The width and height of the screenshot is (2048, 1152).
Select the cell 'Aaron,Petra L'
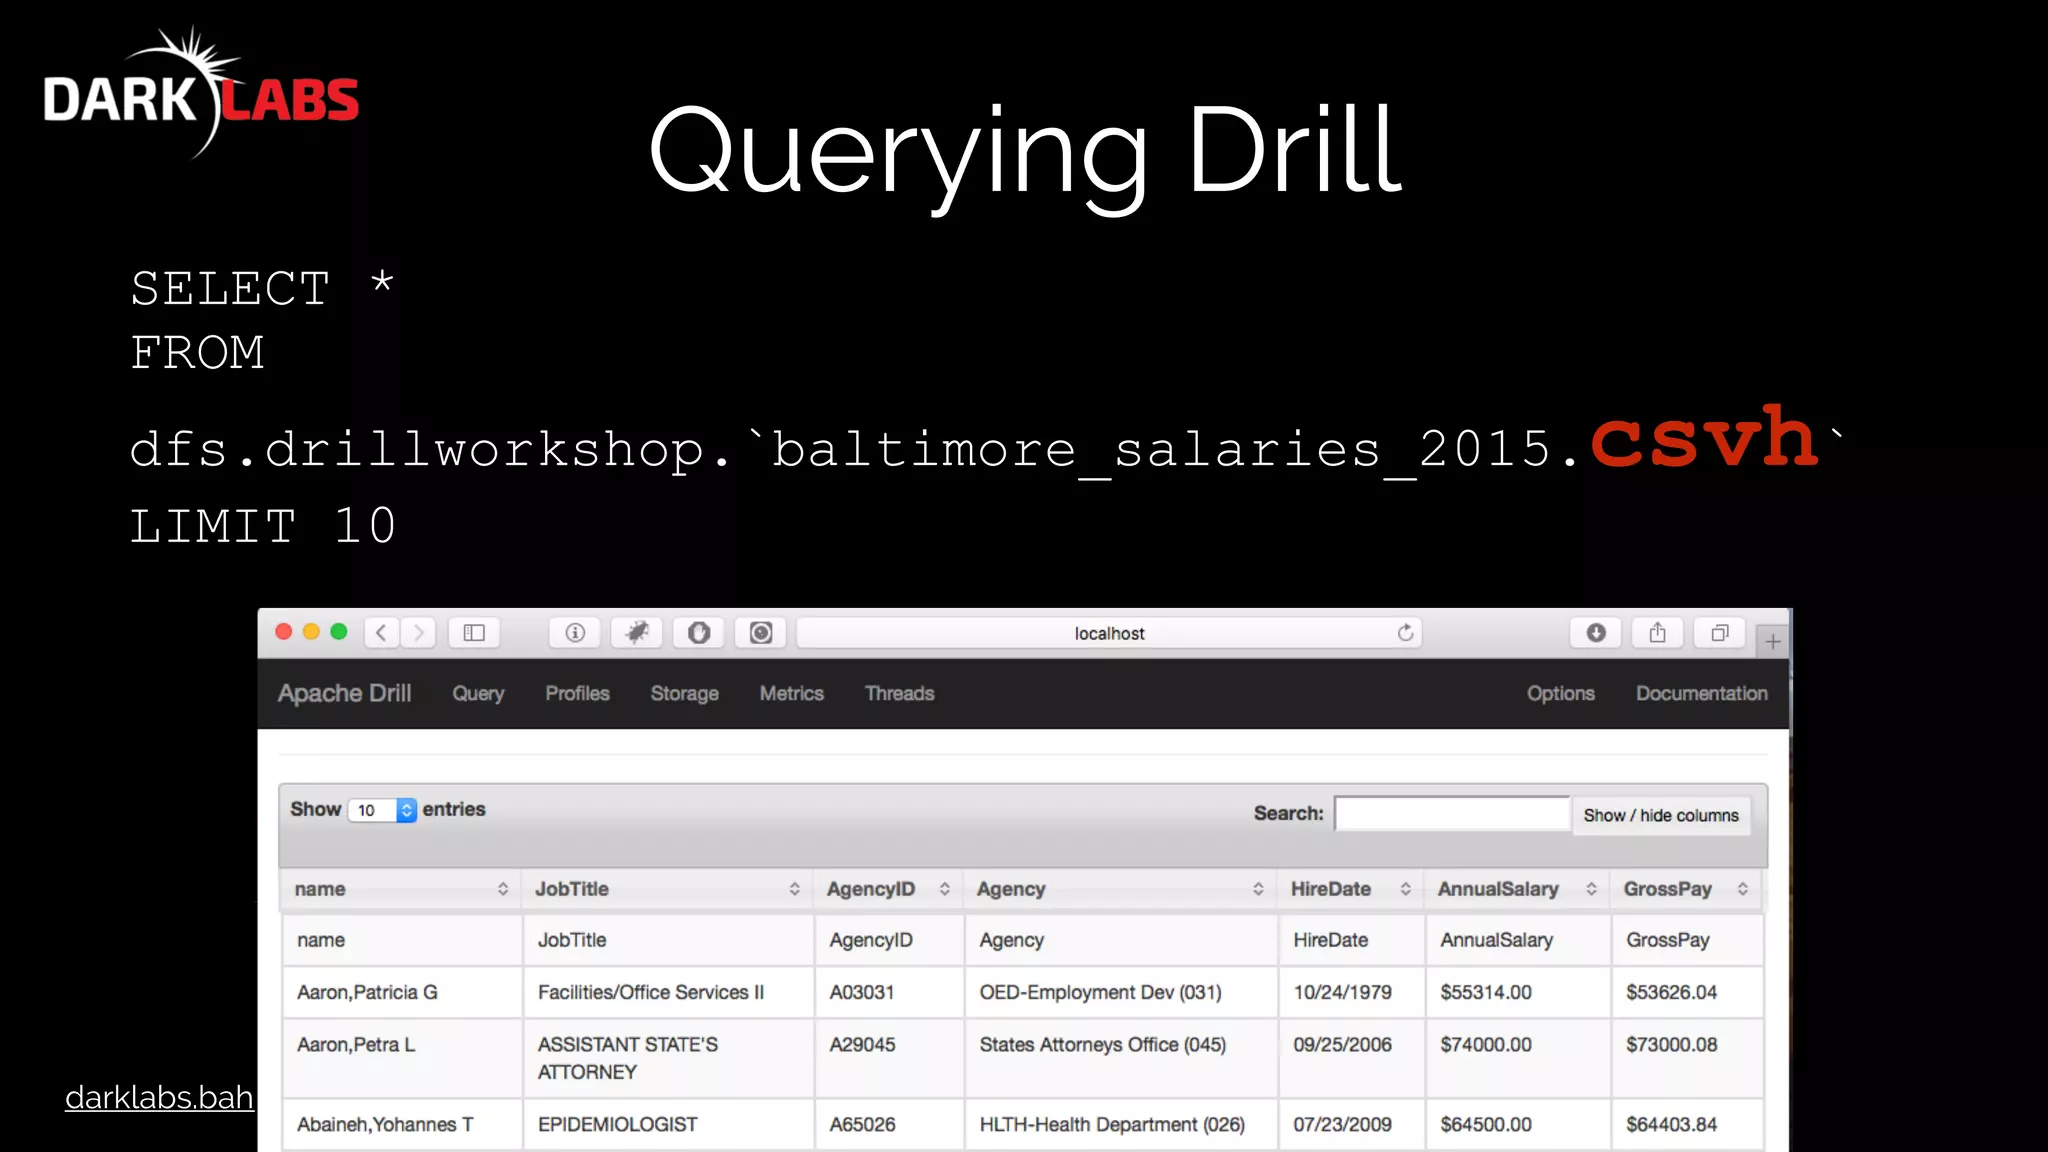coord(402,1058)
